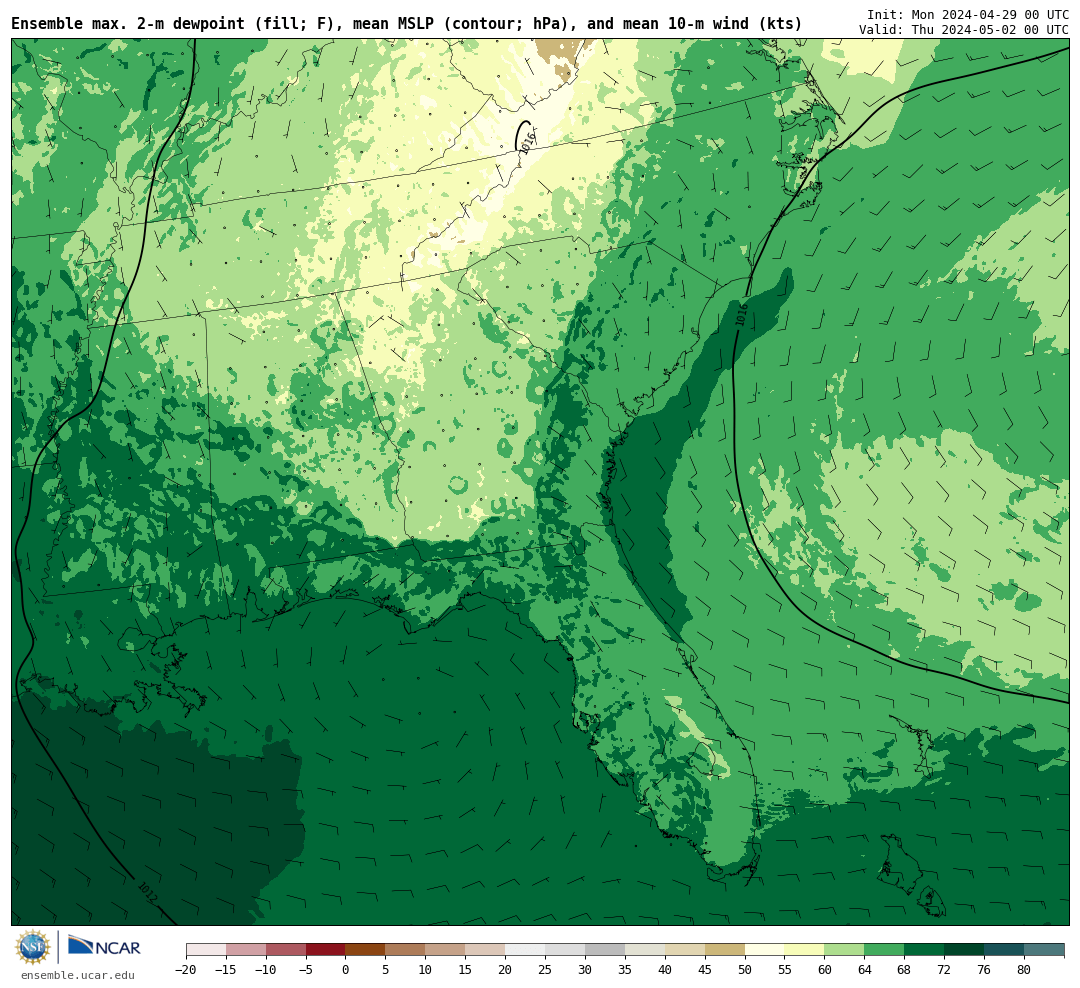The height and width of the screenshot is (988, 1080).
Task: Pick the dark teal swatch between 76 and 80
Action: pyautogui.click(x=1005, y=950)
